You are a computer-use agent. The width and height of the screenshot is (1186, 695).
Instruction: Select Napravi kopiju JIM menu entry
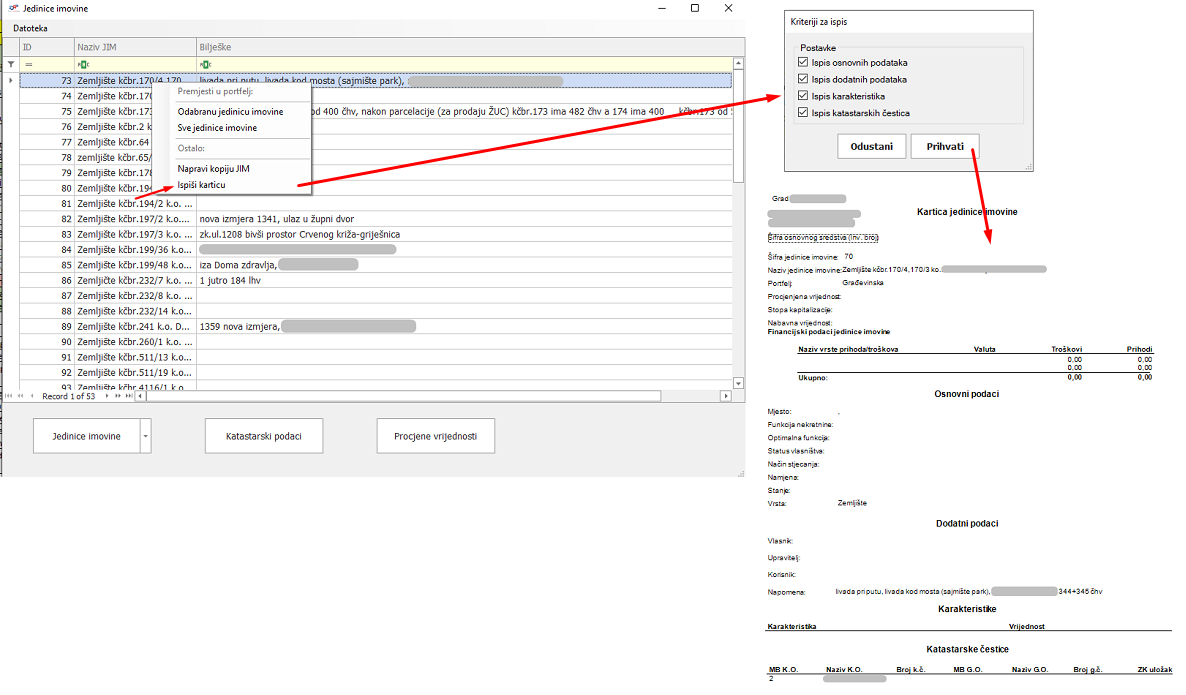pos(213,169)
